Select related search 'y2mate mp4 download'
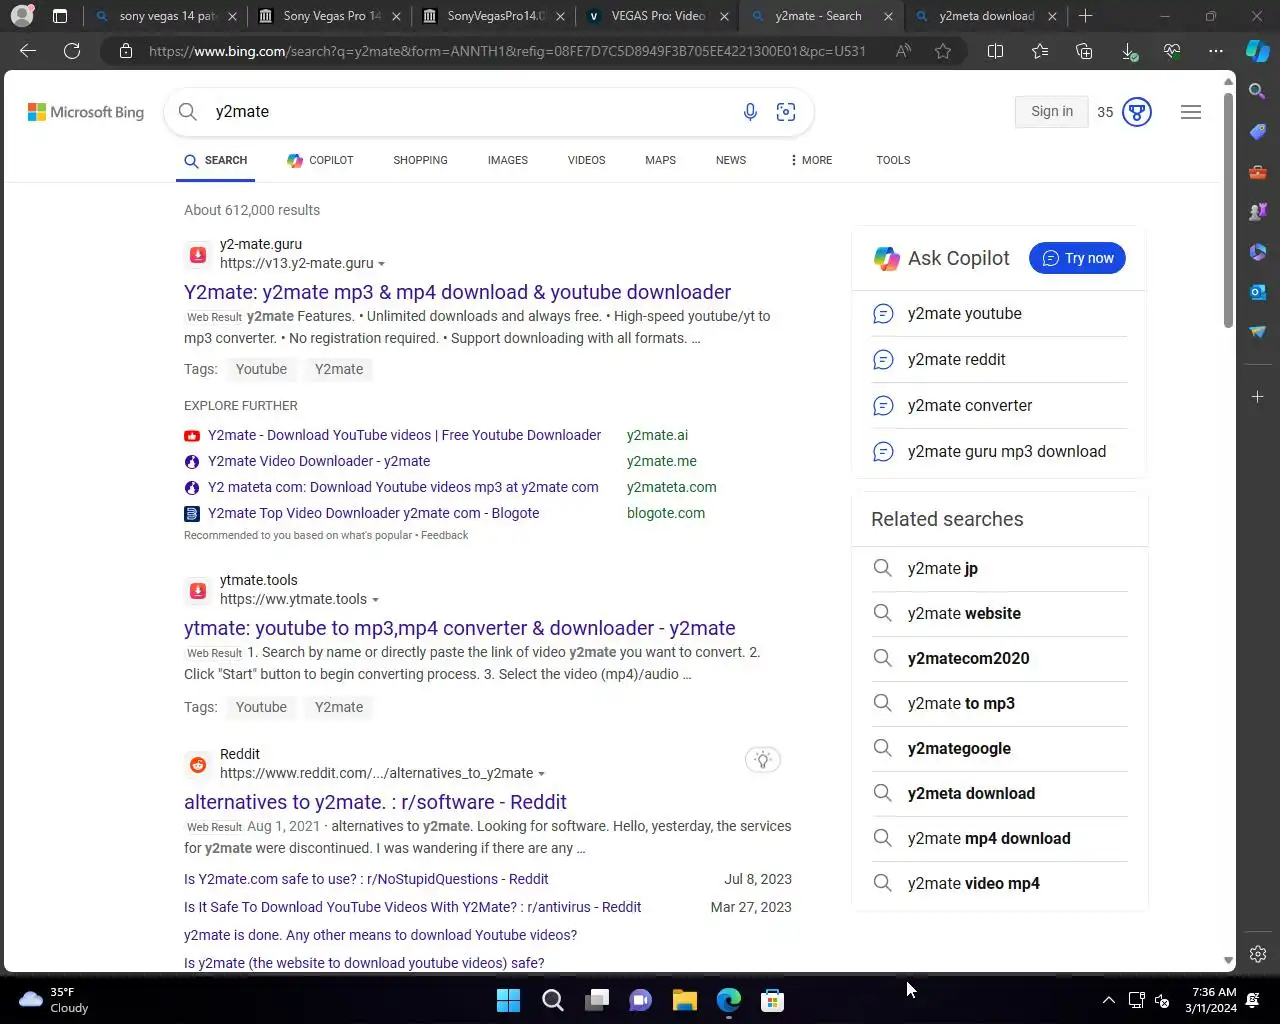This screenshot has height=1024, width=1280. pos(989,839)
